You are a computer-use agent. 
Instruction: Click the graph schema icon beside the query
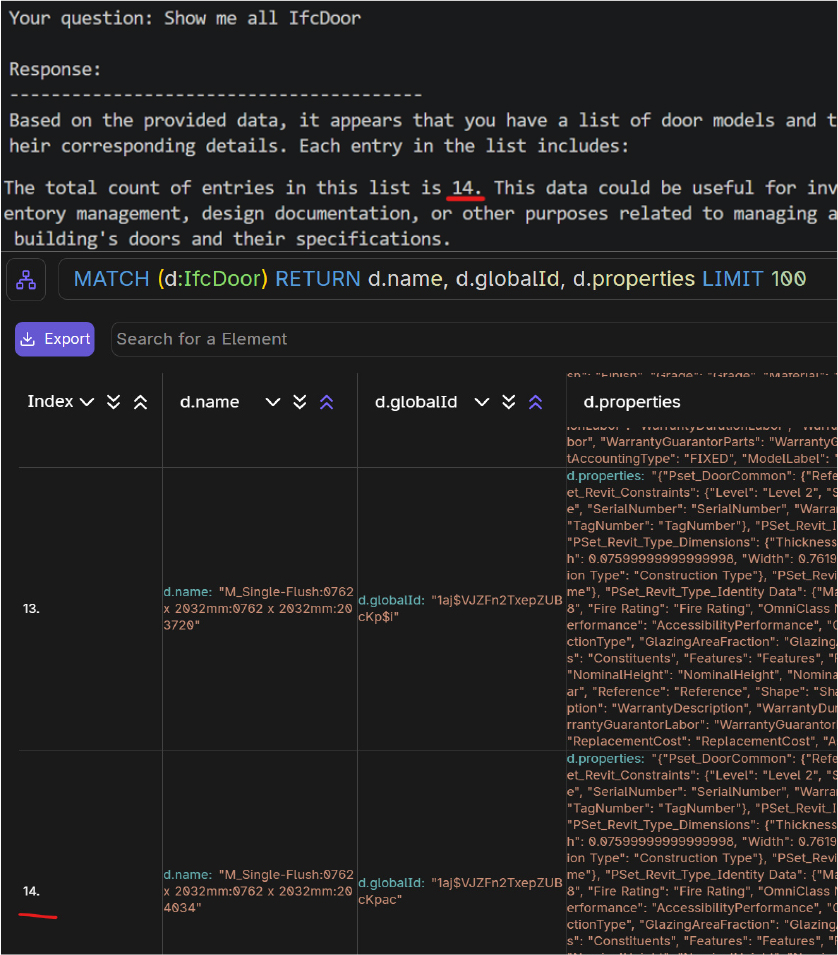tap(26, 280)
